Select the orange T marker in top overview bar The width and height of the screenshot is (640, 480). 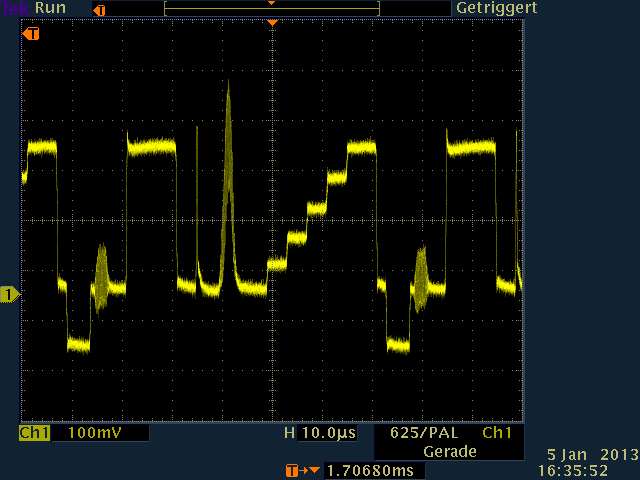coord(98,9)
